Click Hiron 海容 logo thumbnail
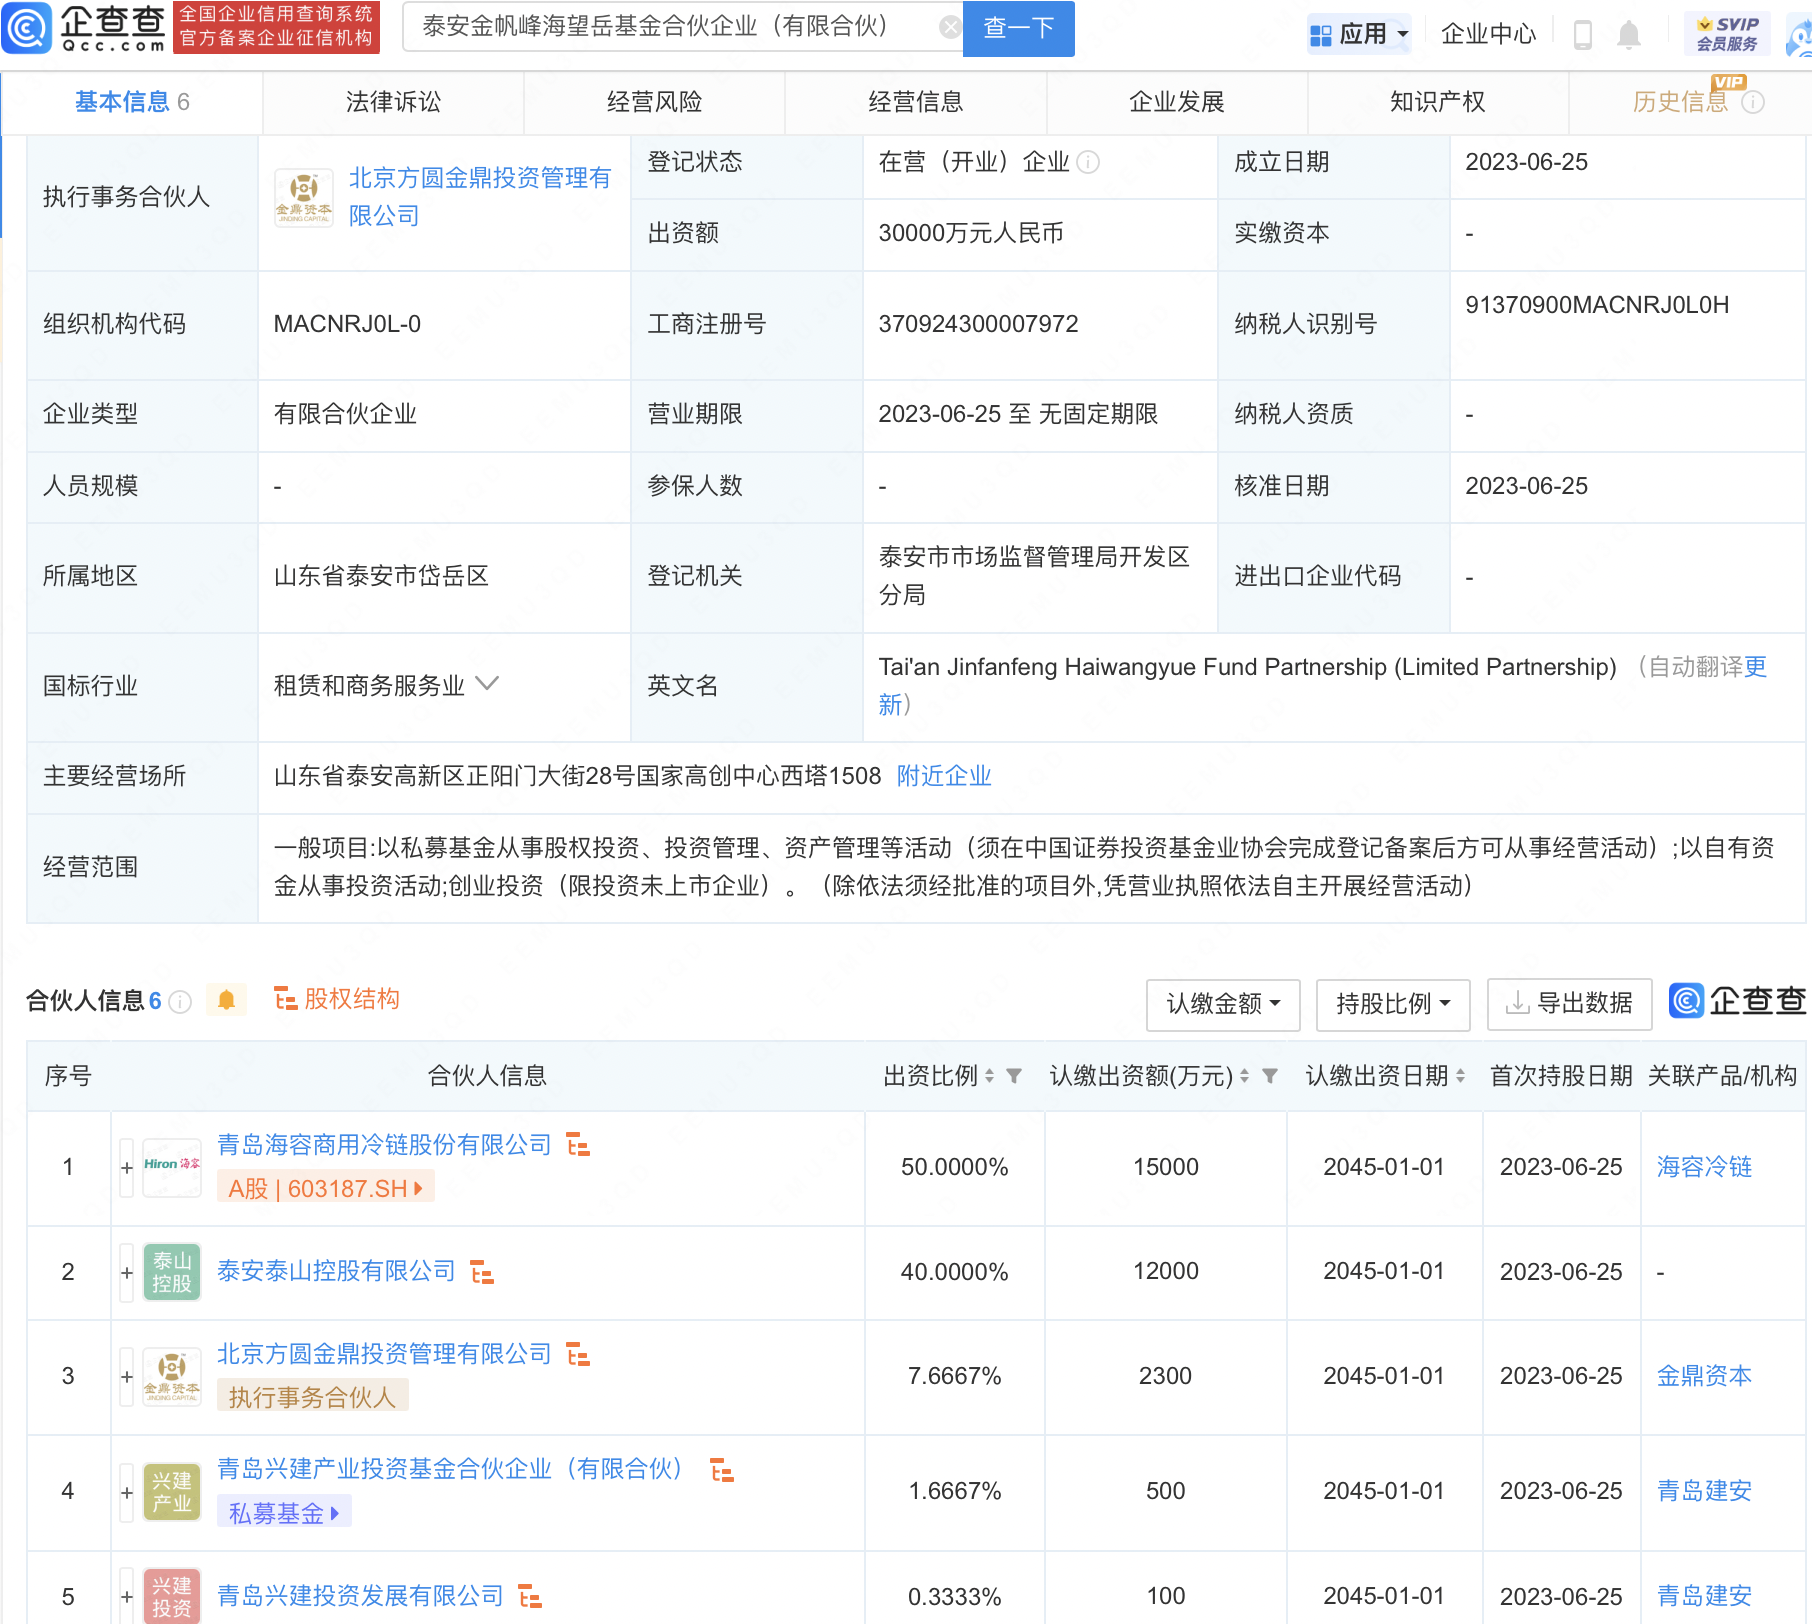The height and width of the screenshot is (1624, 1812). click(172, 1167)
